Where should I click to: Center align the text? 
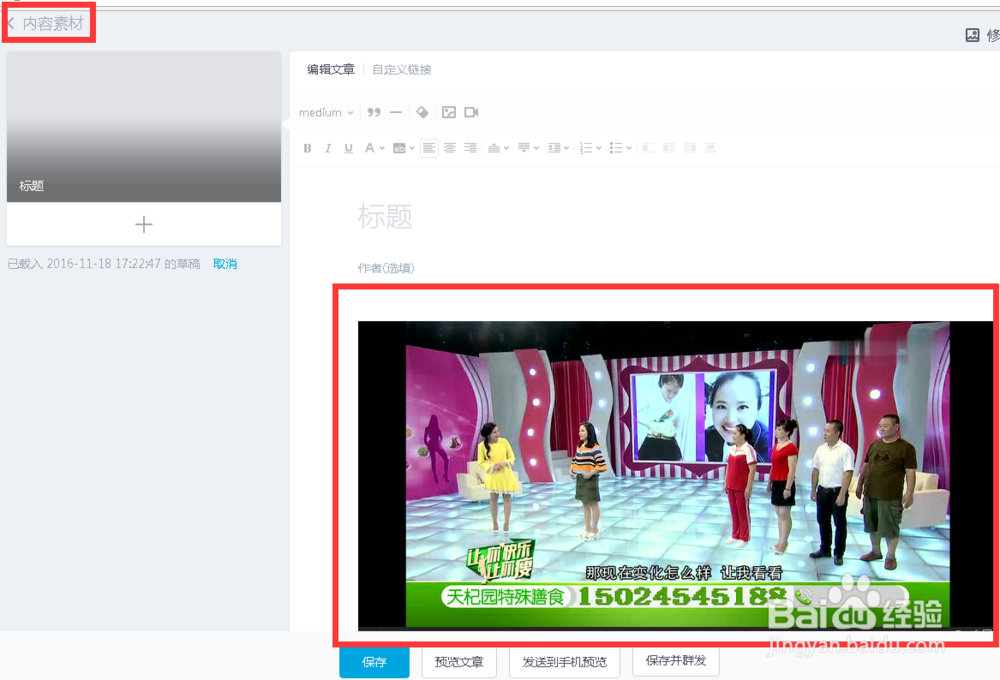(450, 148)
